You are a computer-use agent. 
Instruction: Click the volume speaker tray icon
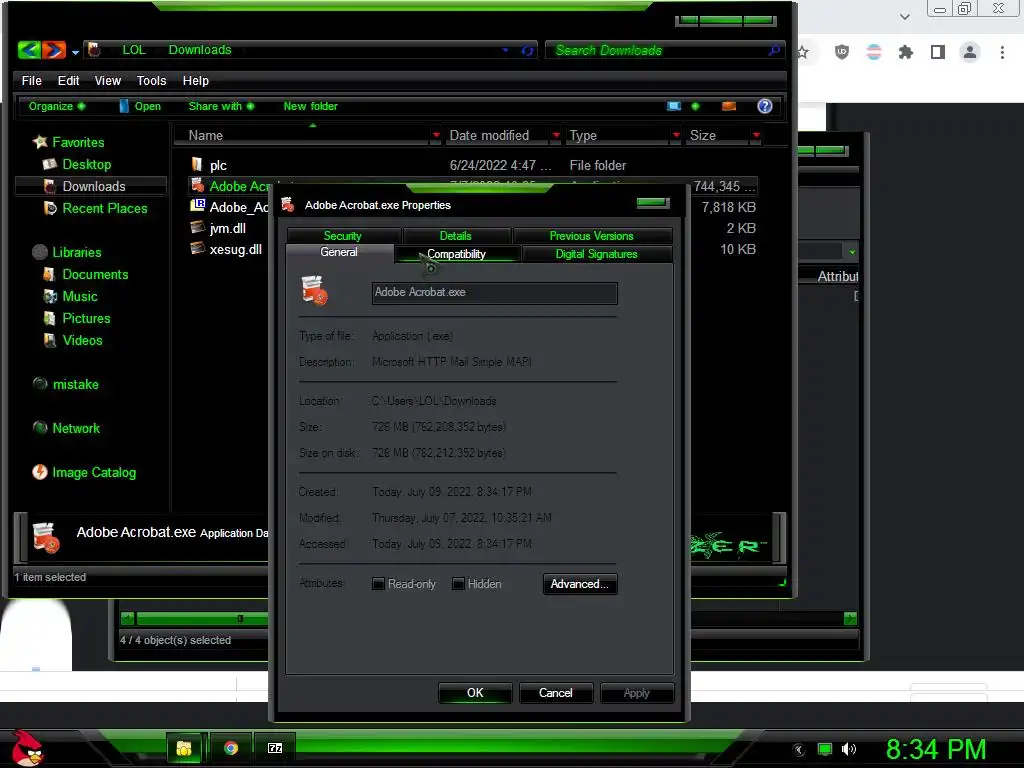[849, 750]
